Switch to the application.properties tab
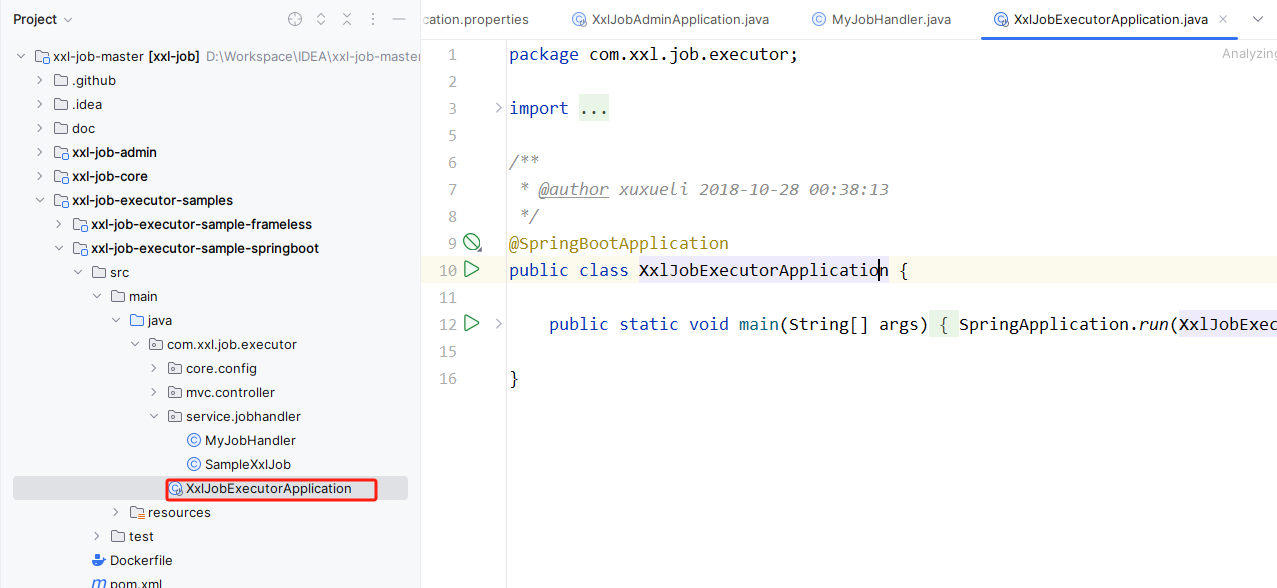Image resolution: width=1277 pixels, height=588 pixels. coord(475,19)
